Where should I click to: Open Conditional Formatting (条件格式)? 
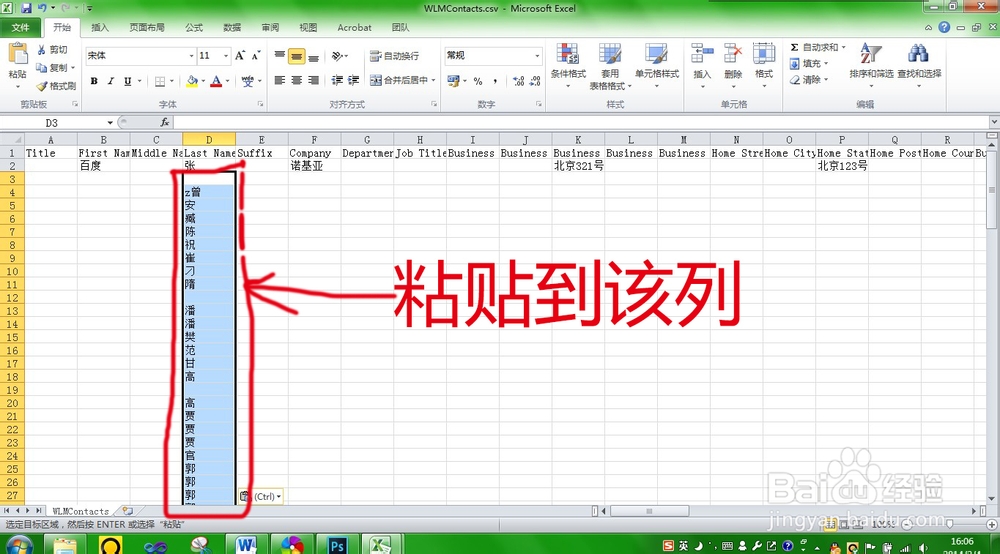coord(568,66)
